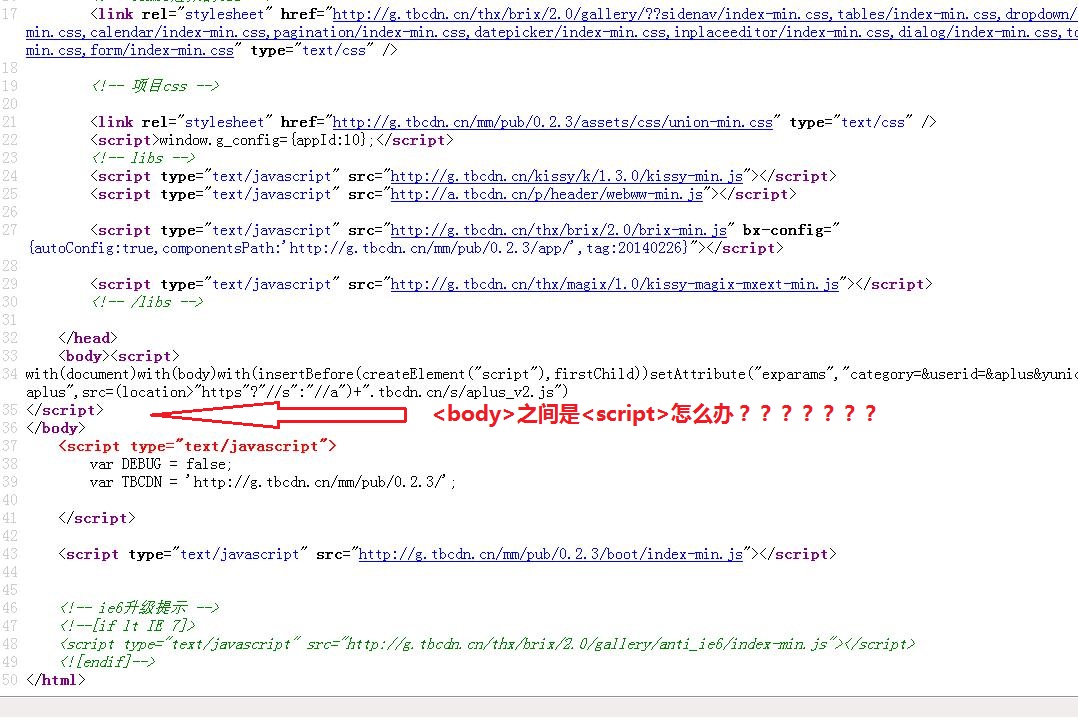Open the kissy-magix-mxext-min.js link
1078x718 pixels.
tap(615, 284)
